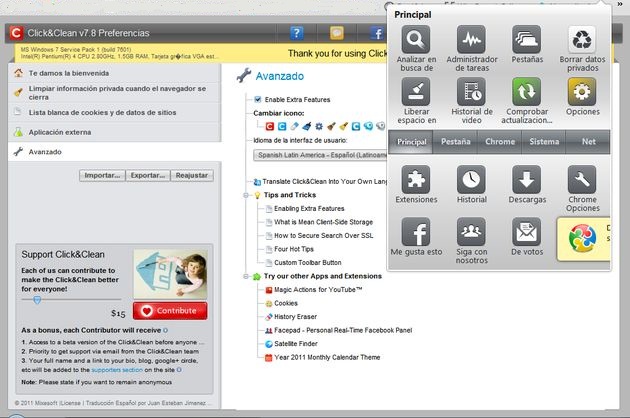Screen dimensions: 630x418
Task: Open the supporters section link
Action: [x=117, y=370]
